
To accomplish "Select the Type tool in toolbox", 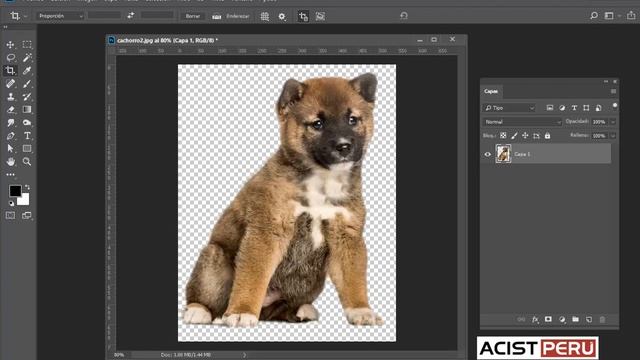I will pyautogui.click(x=27, y=136).
